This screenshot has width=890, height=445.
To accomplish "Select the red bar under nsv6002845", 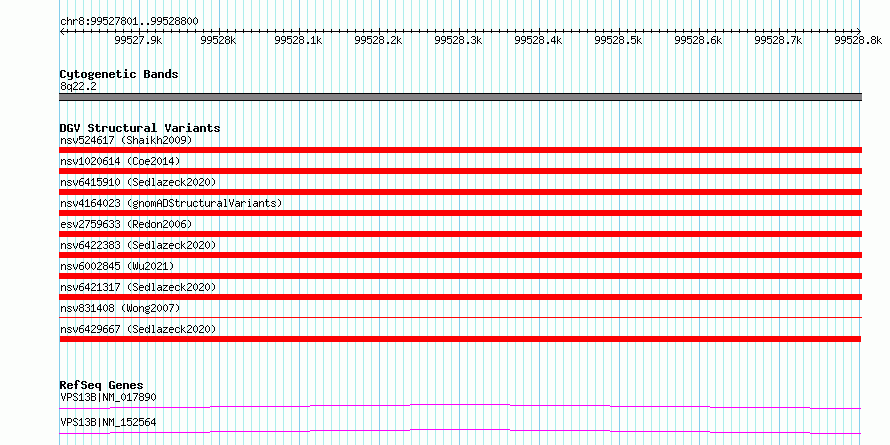I will (x=460, y=276).
